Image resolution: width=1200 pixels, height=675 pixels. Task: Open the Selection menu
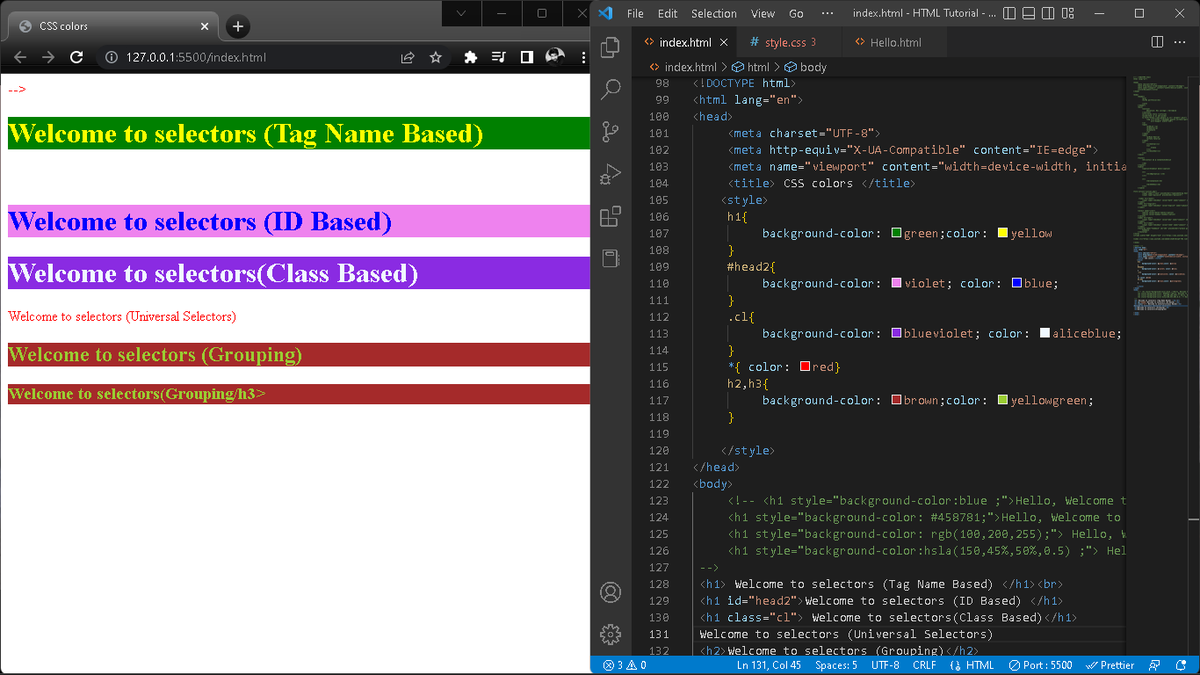713,14
